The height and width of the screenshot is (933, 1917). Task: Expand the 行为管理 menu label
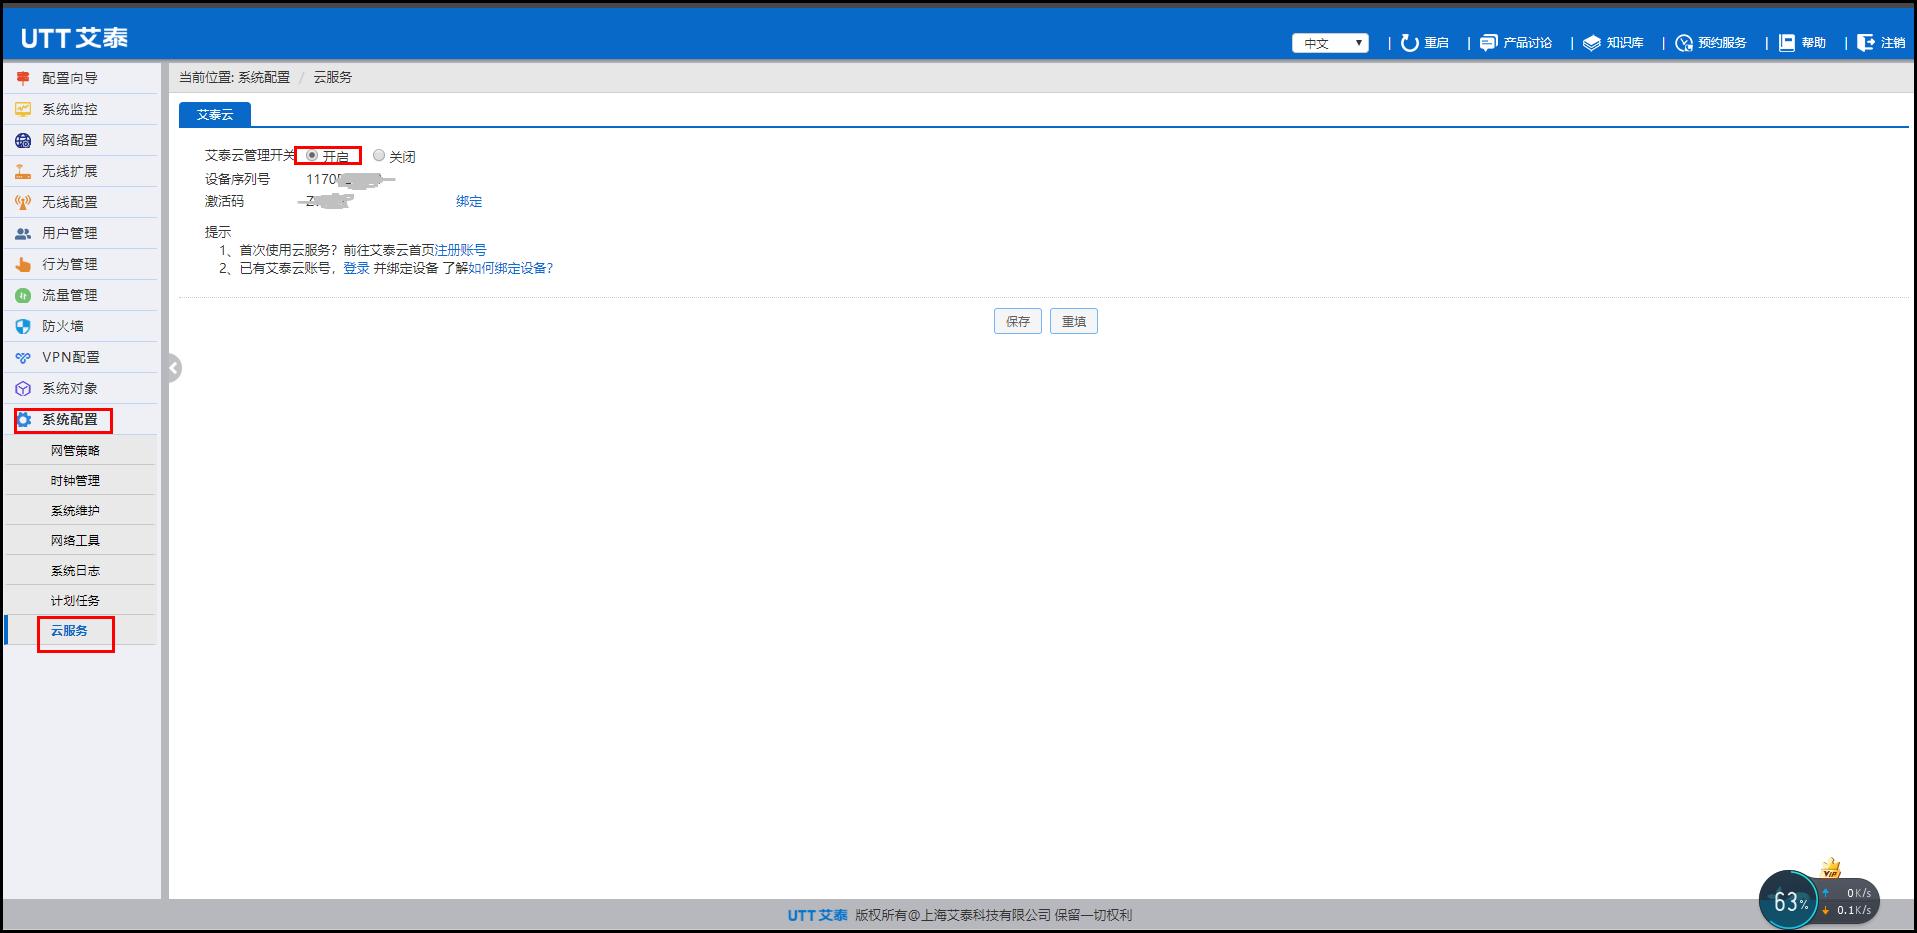[x=70, y=264]
